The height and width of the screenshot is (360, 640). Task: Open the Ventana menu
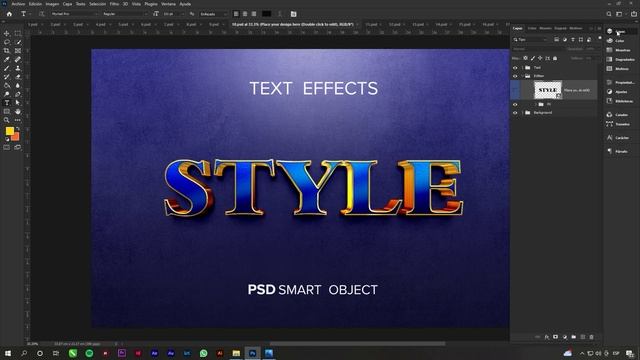[168, 4]
